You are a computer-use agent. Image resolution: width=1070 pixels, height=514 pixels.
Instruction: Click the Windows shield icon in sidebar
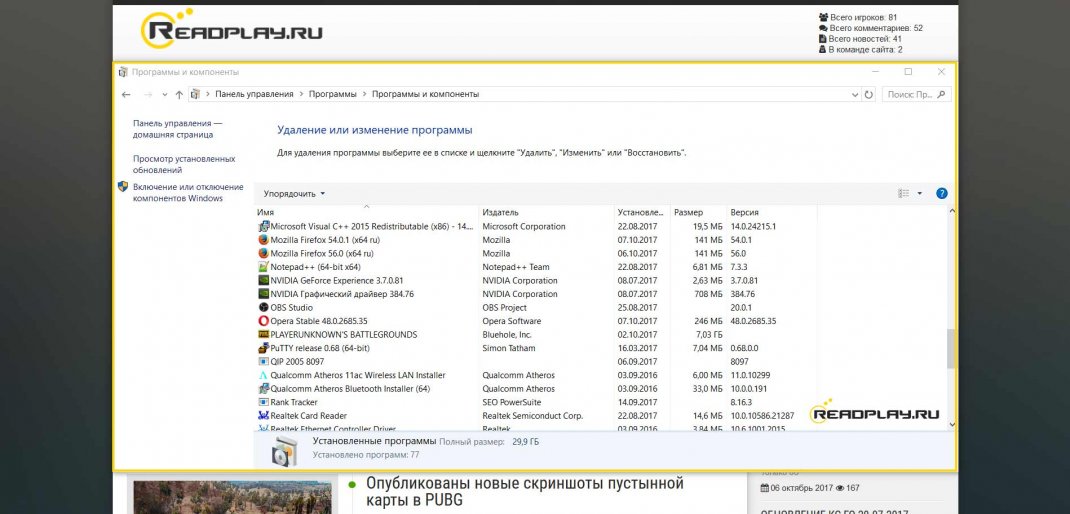point(123,186)
